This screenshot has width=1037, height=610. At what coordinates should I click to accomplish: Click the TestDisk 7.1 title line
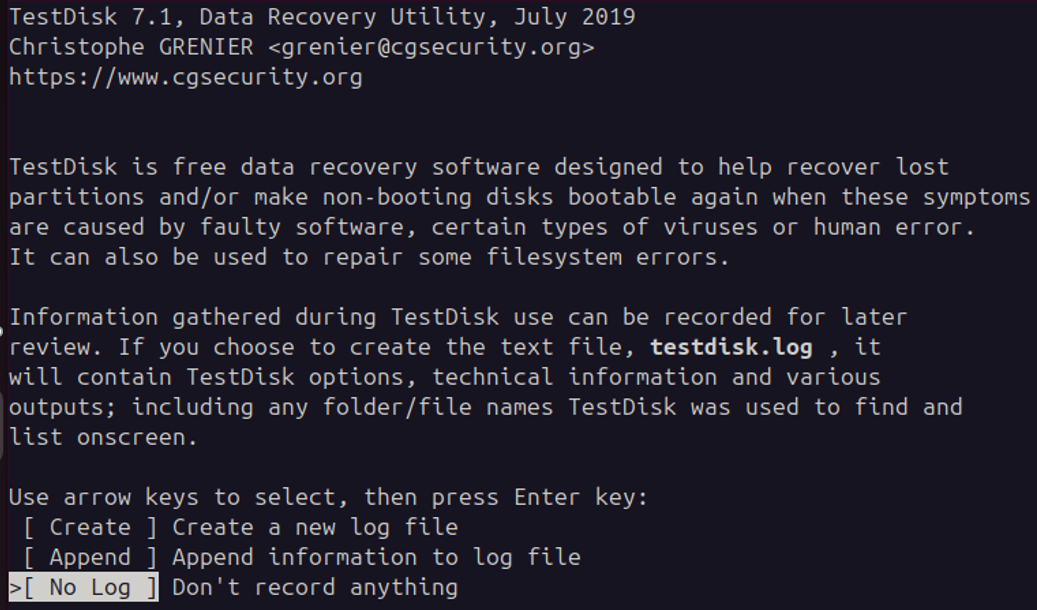(322, 17)
